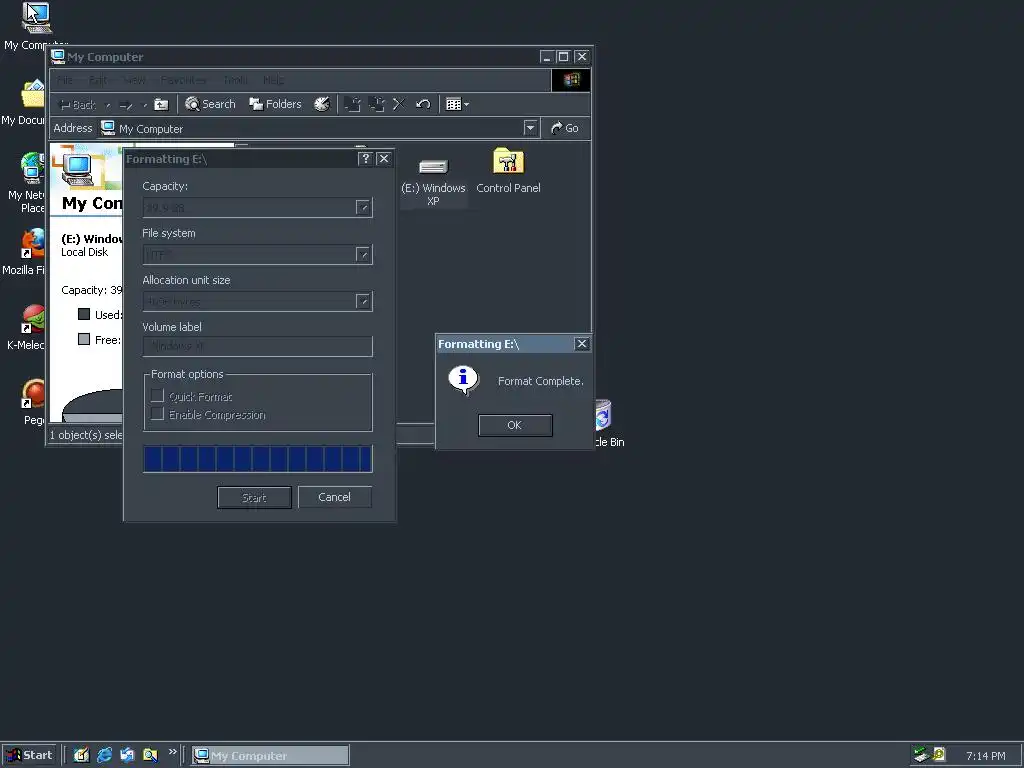The height and width of the screenshot is (768, 1024).
Task: Click the key tray icon before the clock
Action: click(x=939, y=754)
